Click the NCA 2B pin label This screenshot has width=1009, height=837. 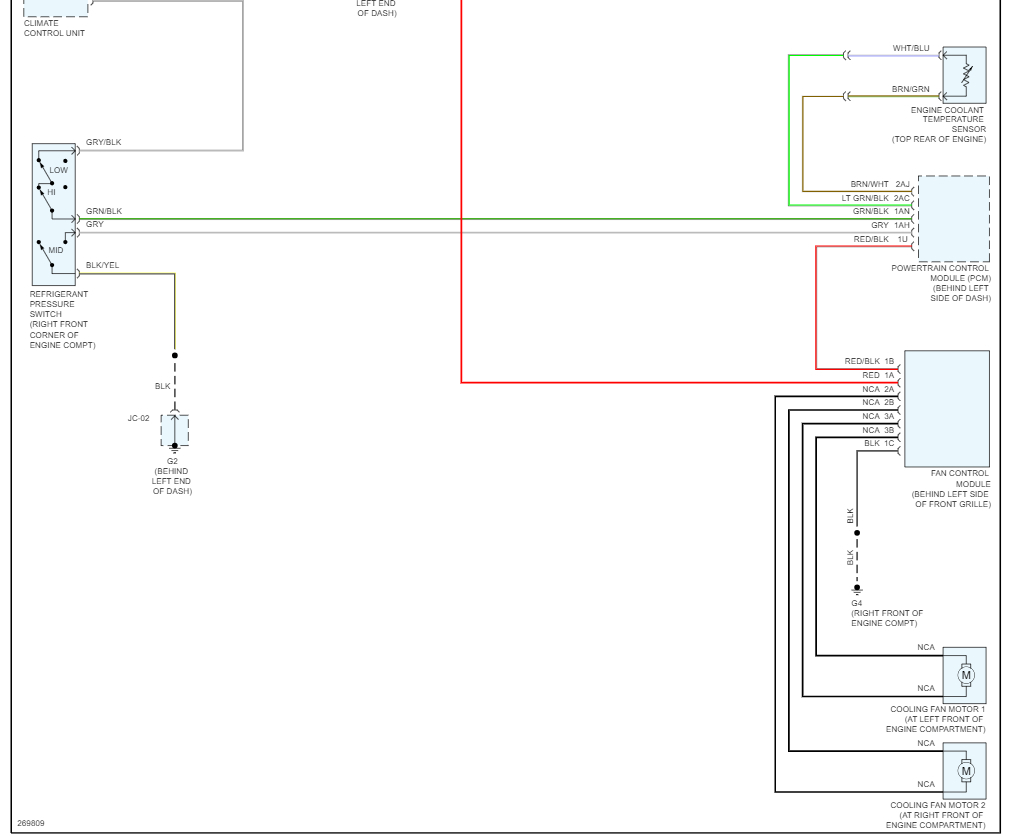click(x=878, y=402)
